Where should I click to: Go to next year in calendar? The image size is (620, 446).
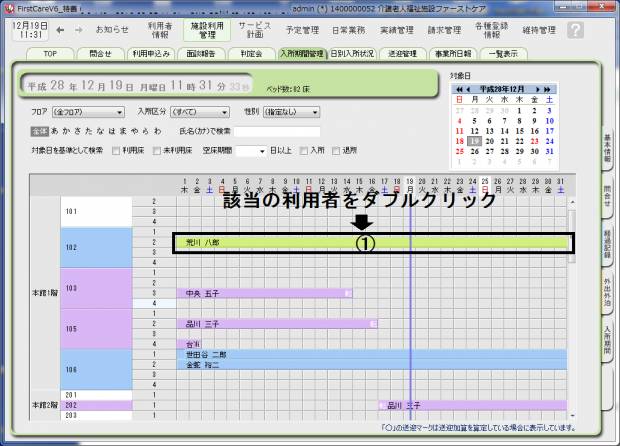[x=550, y=89]
